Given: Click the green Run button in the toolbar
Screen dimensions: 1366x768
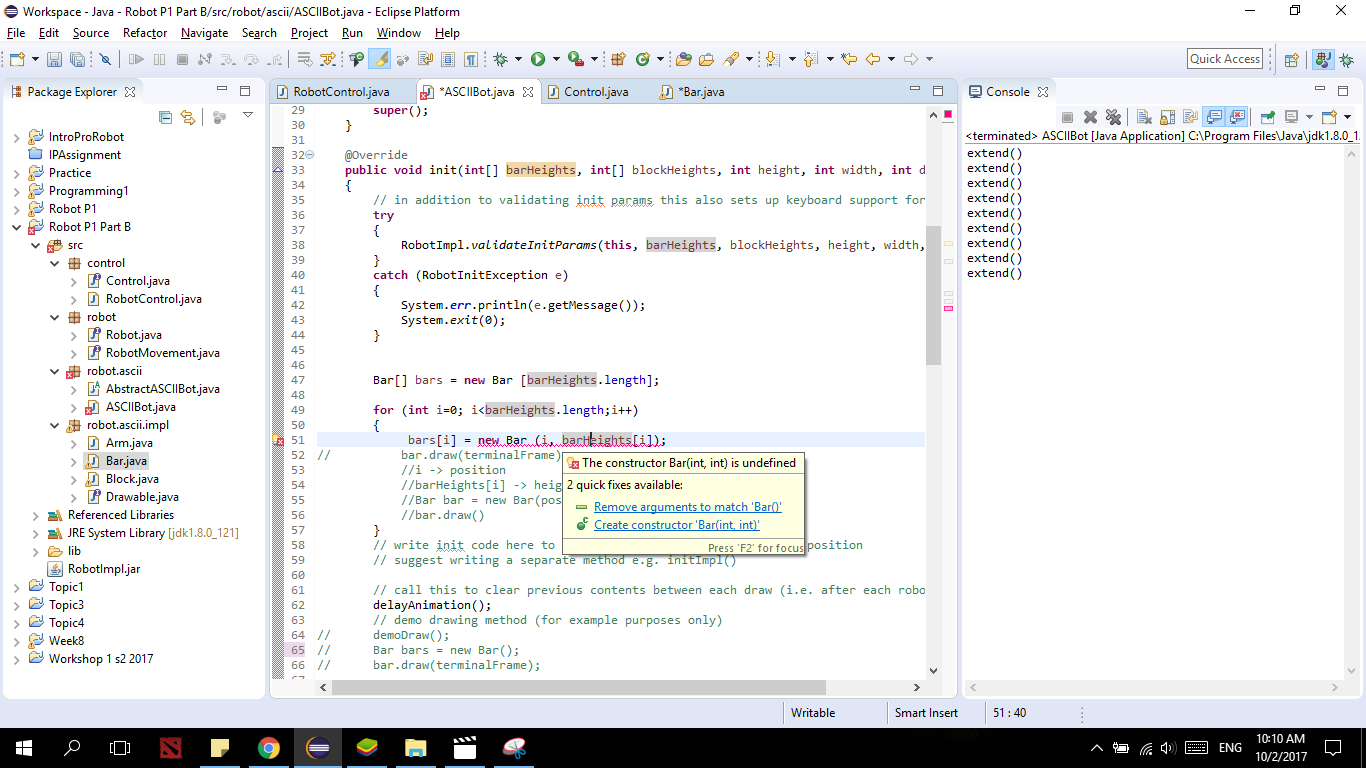Looking at the screenshot, I should (x=538, y=60).
